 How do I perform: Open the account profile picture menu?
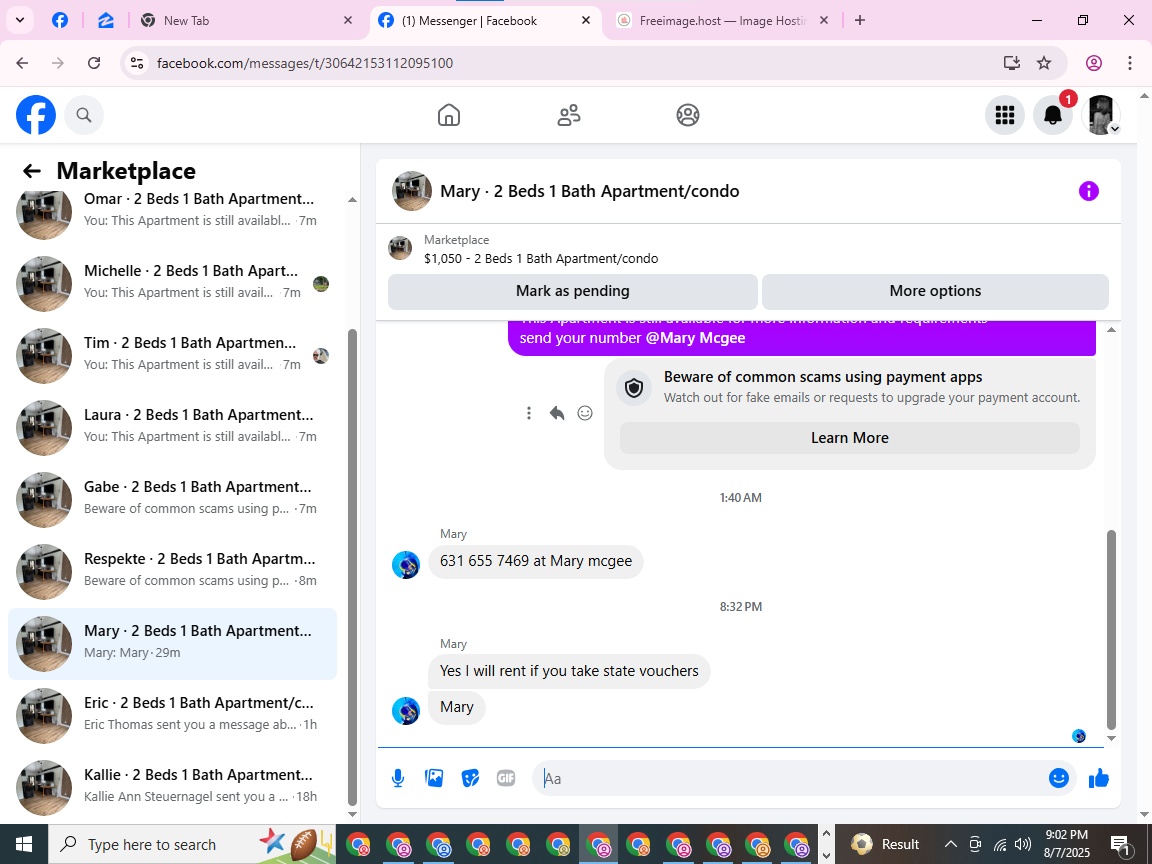pos(1101,115)
